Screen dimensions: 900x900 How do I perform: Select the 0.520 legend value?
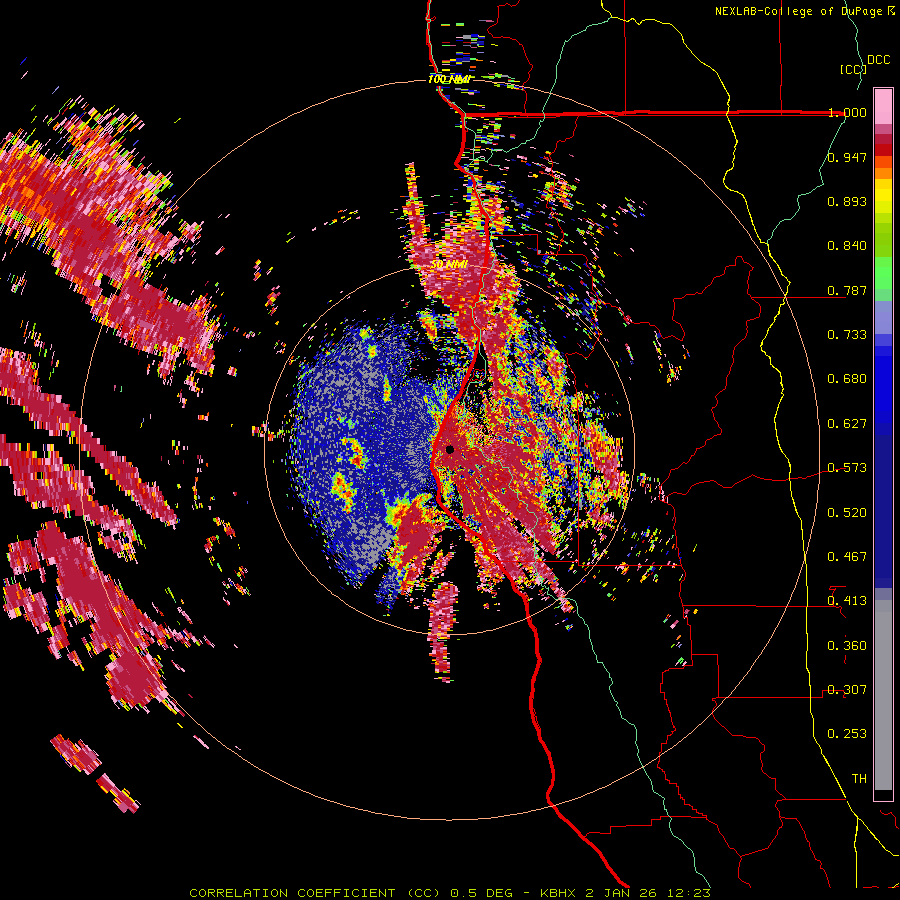coord(847,512)
